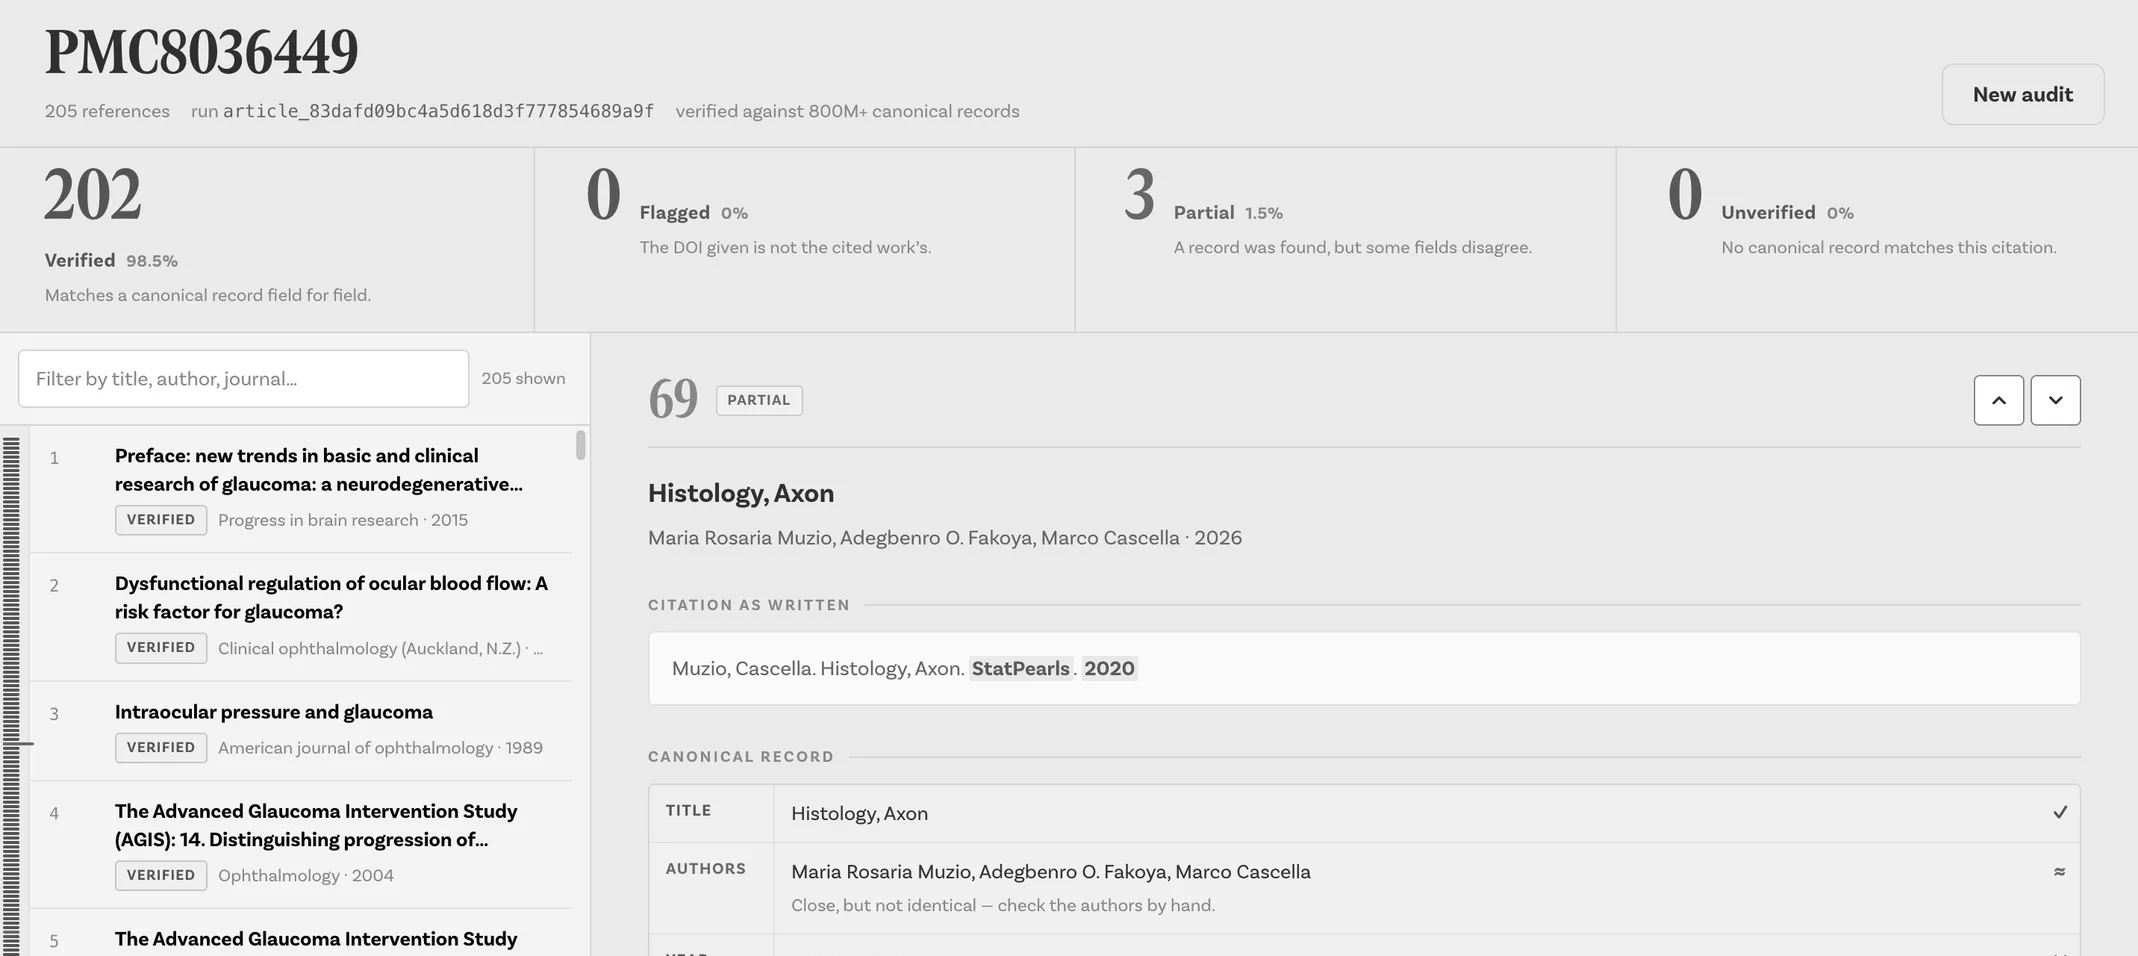Click the VERIFIED badge on reference 4
This screenshot has width=2138, height=956.
161,875
